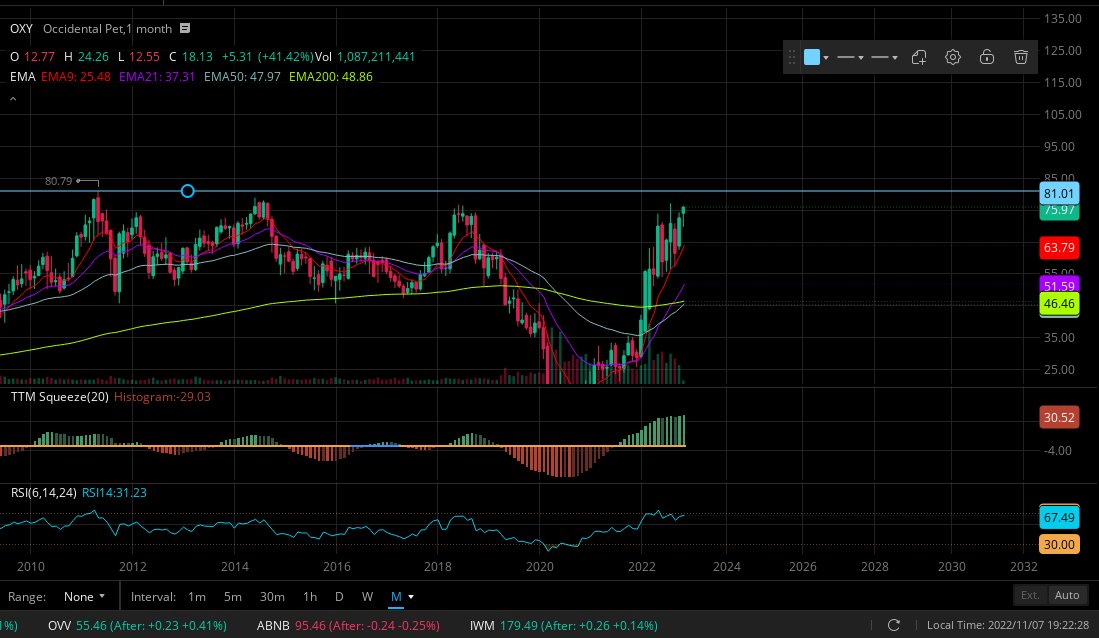Click the TTM Squeeze(20) indicator label
This screenshot has width=1099, height=638.
[60, 397]
